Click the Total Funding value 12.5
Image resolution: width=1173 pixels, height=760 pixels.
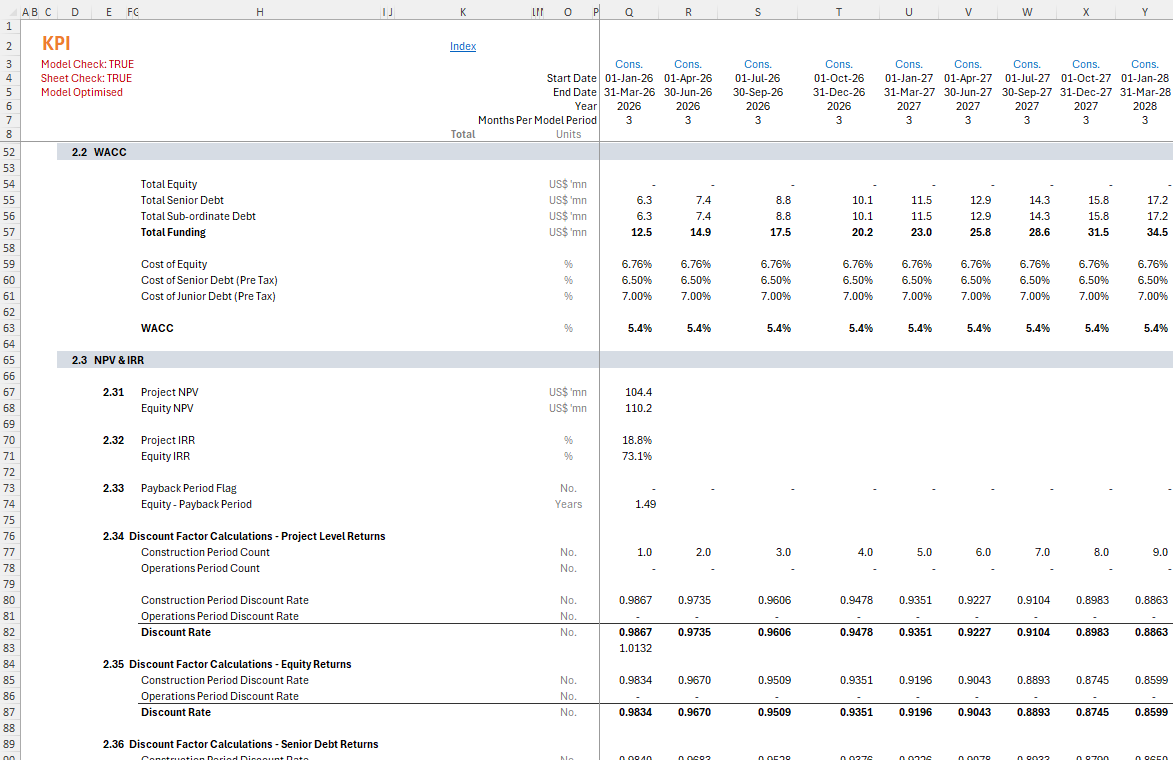pos(641,233)
